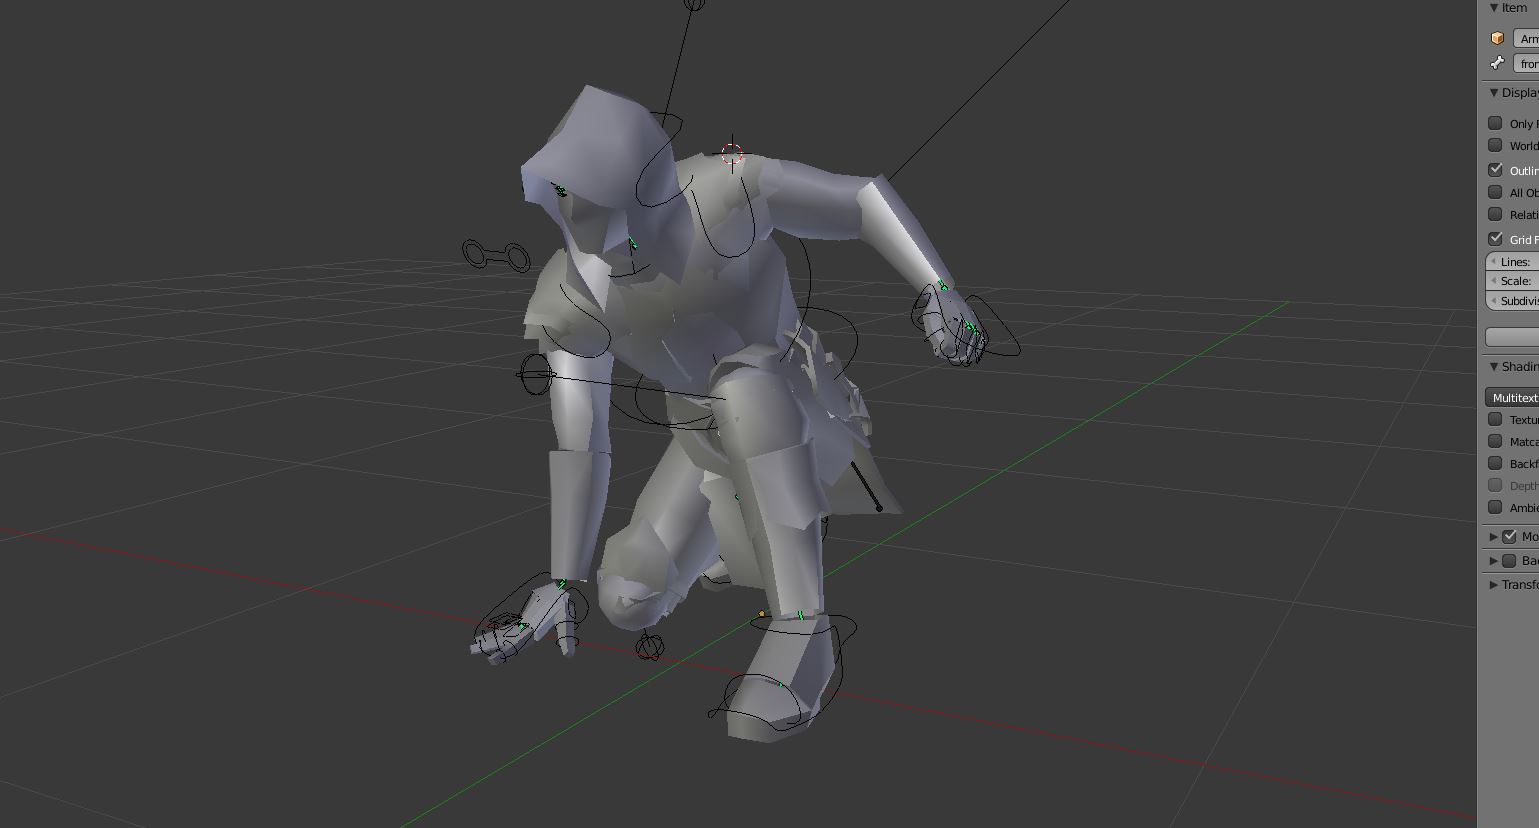Decrease the grid Scale value

coord(1494,281)
